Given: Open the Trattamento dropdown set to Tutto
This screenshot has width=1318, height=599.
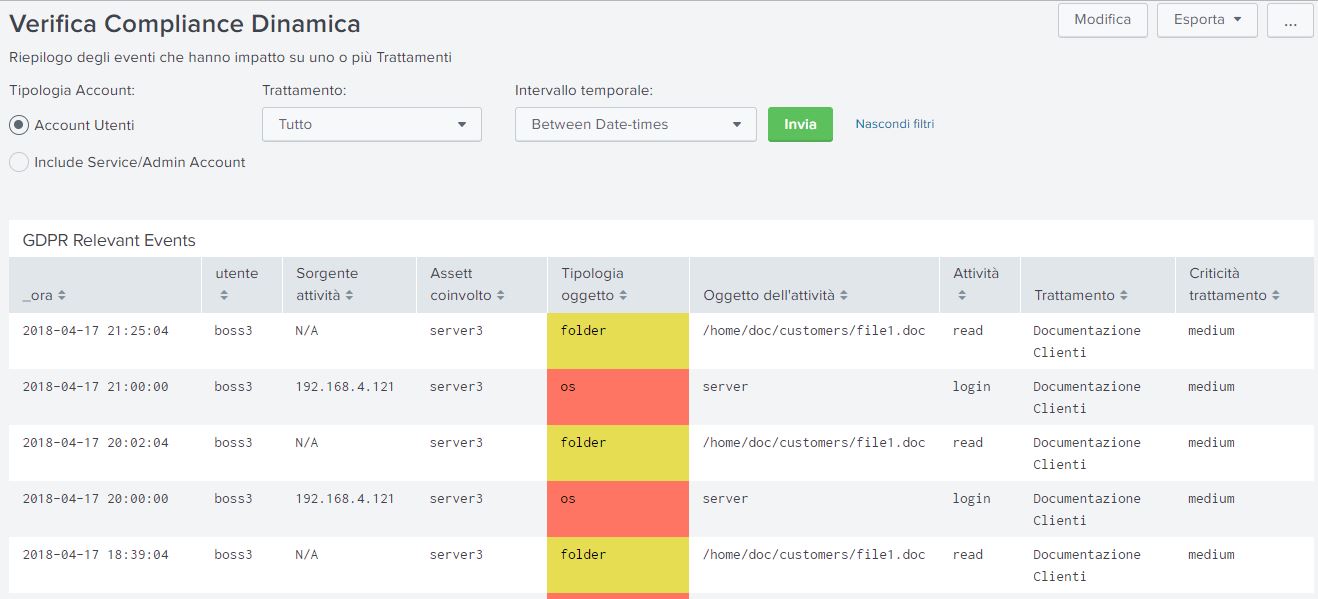Looking at the screenshot, I should tap(372, 124).
